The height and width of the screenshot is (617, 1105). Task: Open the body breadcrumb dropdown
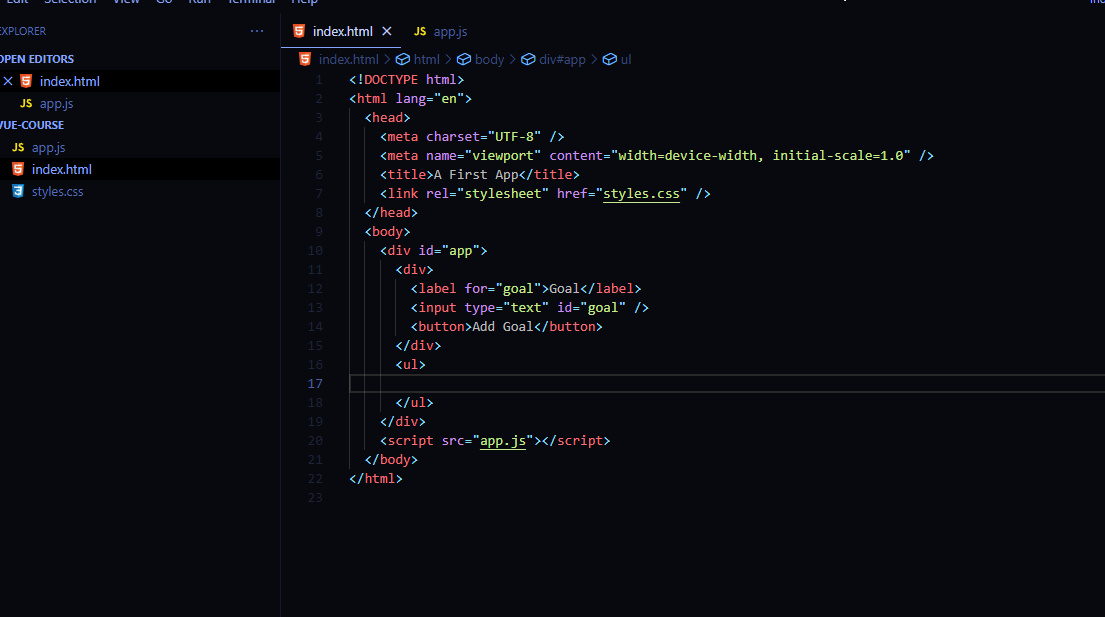[489, 60]
